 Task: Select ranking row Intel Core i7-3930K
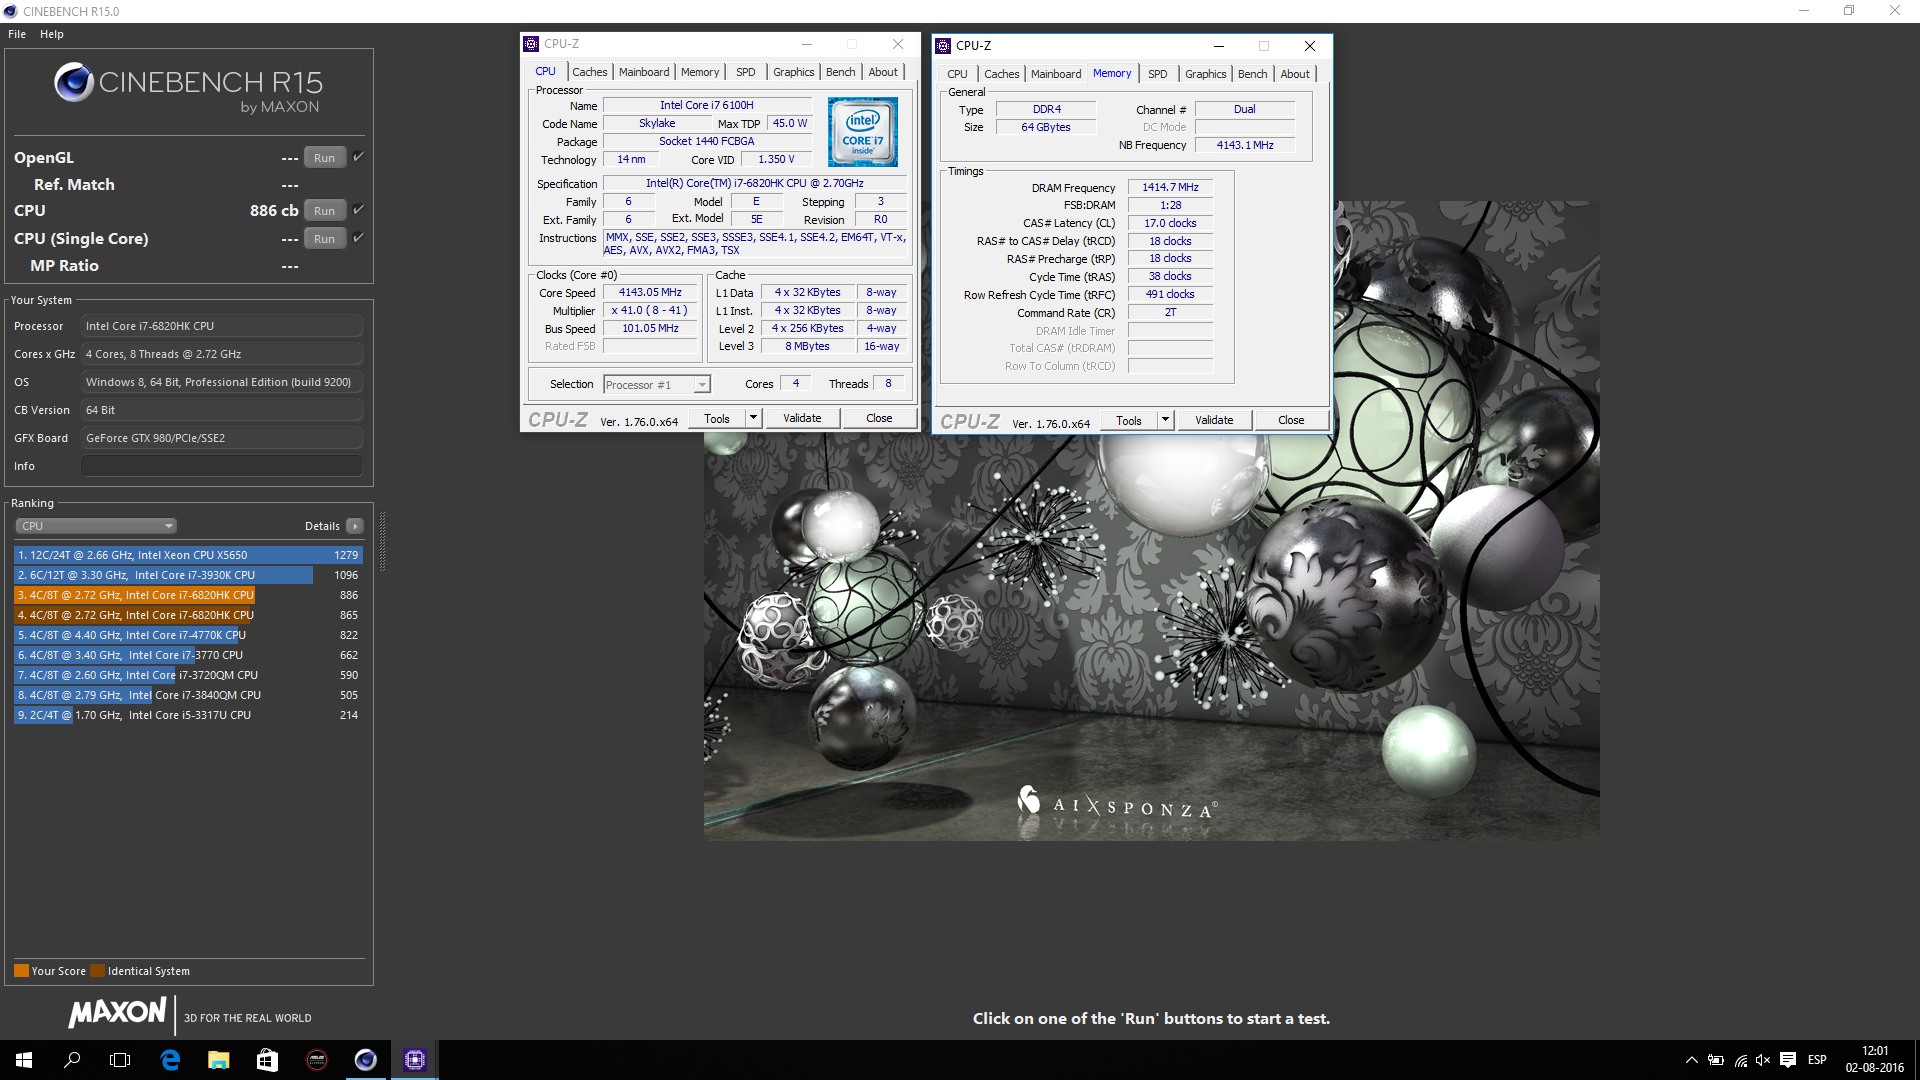(x=188, y=575)
